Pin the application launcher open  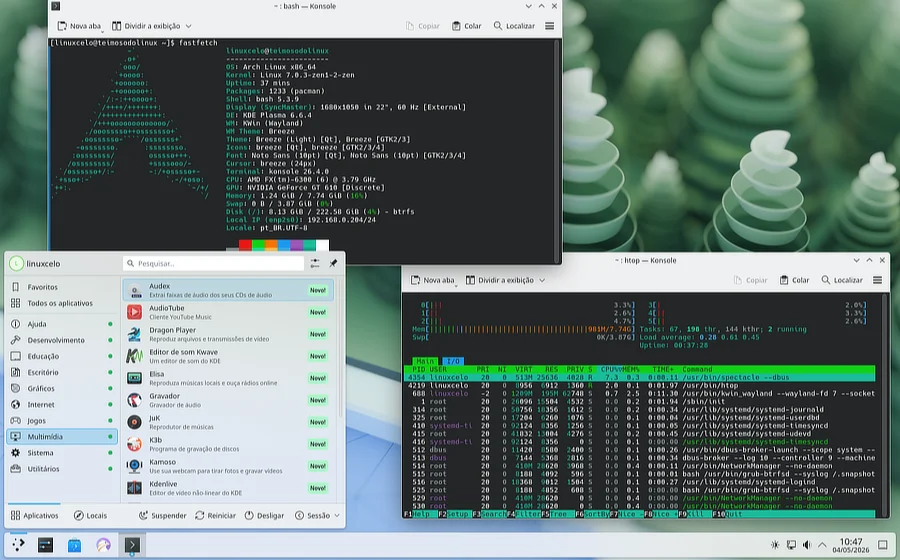coord(333,263)
